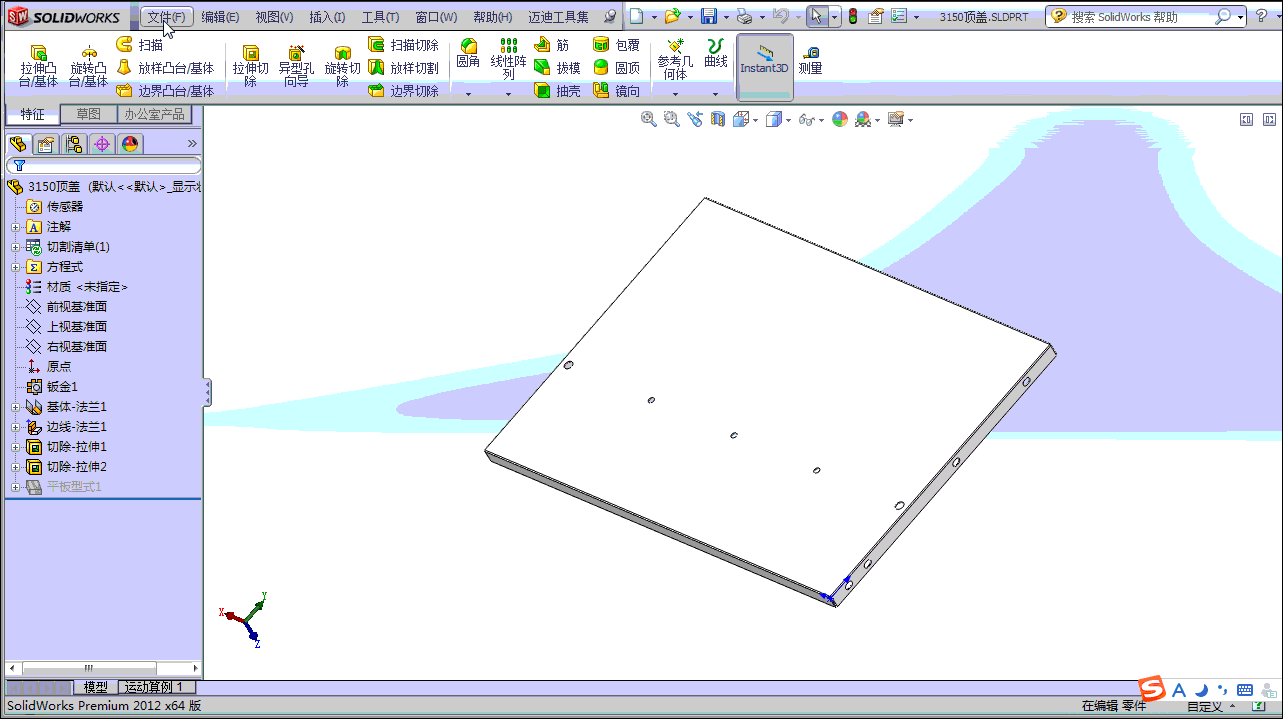
Task: Expand the 切割清单(1) tree node
Action: click(16, 247)
